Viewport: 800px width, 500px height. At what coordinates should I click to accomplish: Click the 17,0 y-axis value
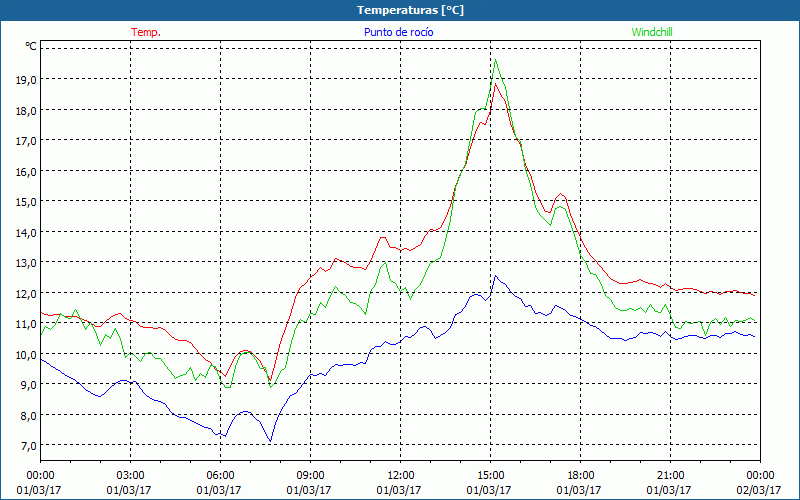tap(26, 141)
